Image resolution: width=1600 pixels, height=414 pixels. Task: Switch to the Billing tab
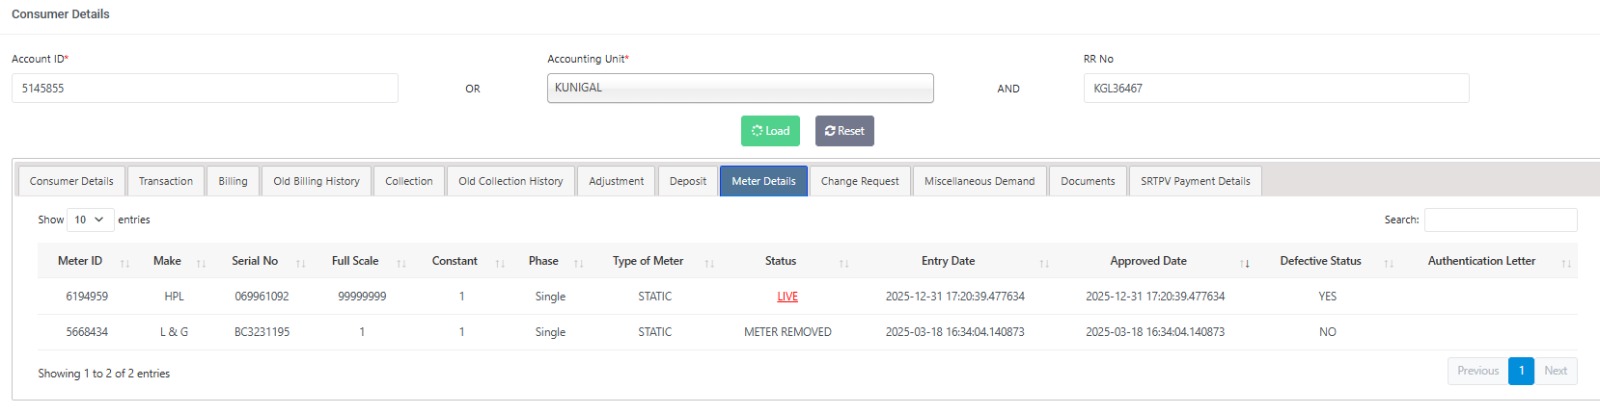[233, 181]
